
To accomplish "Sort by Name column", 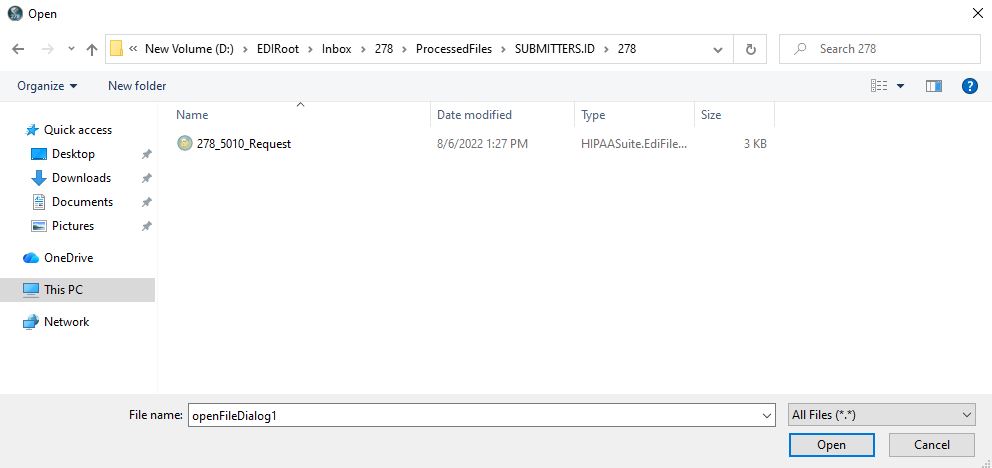I will tap(192, 115).
